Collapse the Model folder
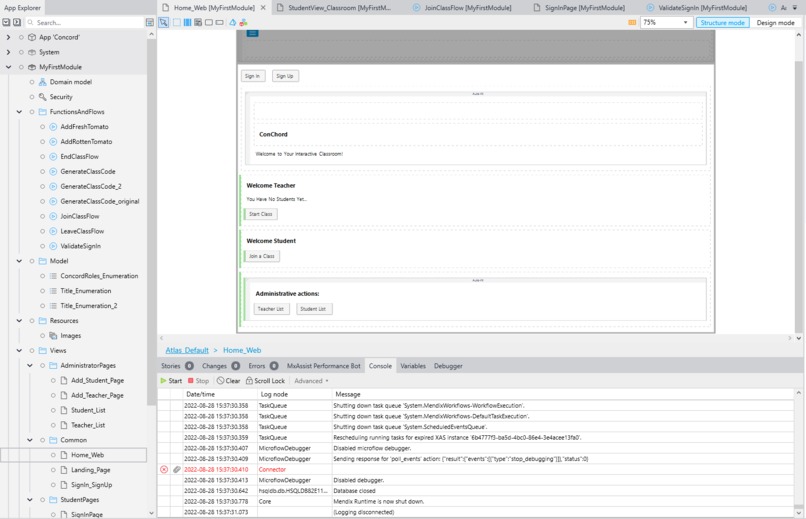The height and width of the screenshot is (519, 806). click(x=19, y=261)
